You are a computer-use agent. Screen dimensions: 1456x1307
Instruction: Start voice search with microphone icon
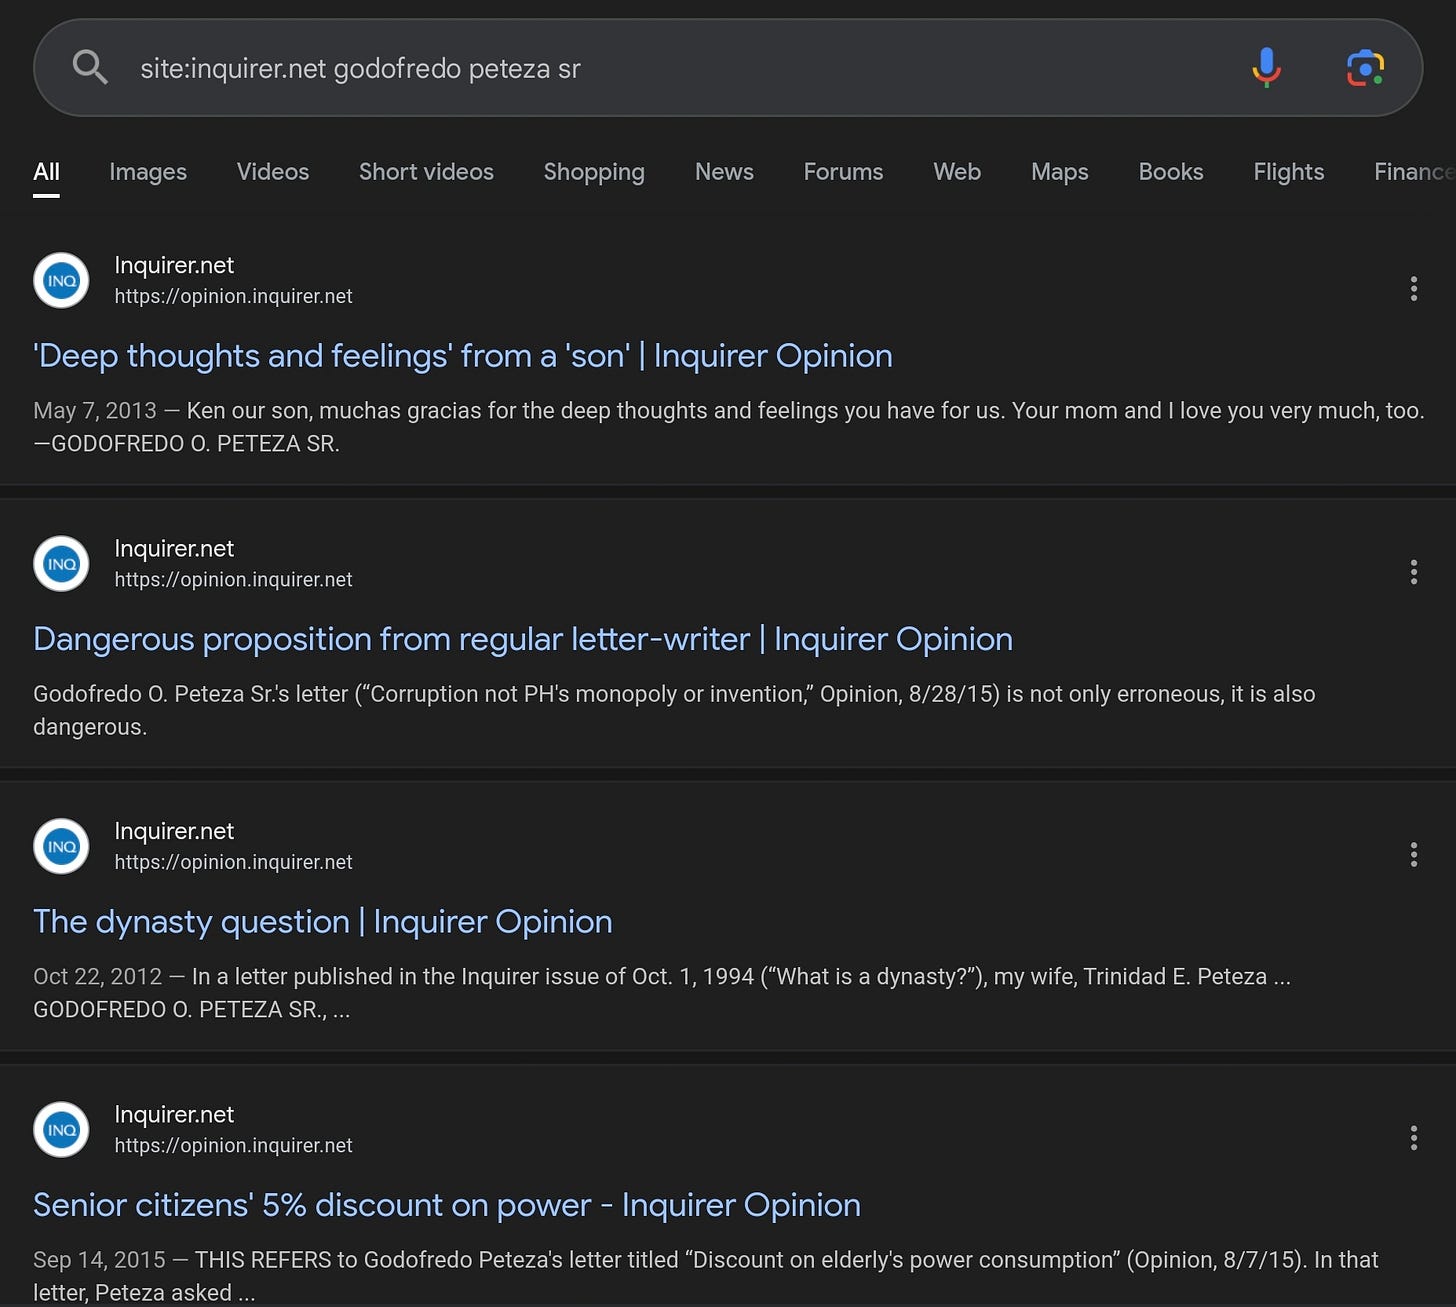pos(1266,68)
